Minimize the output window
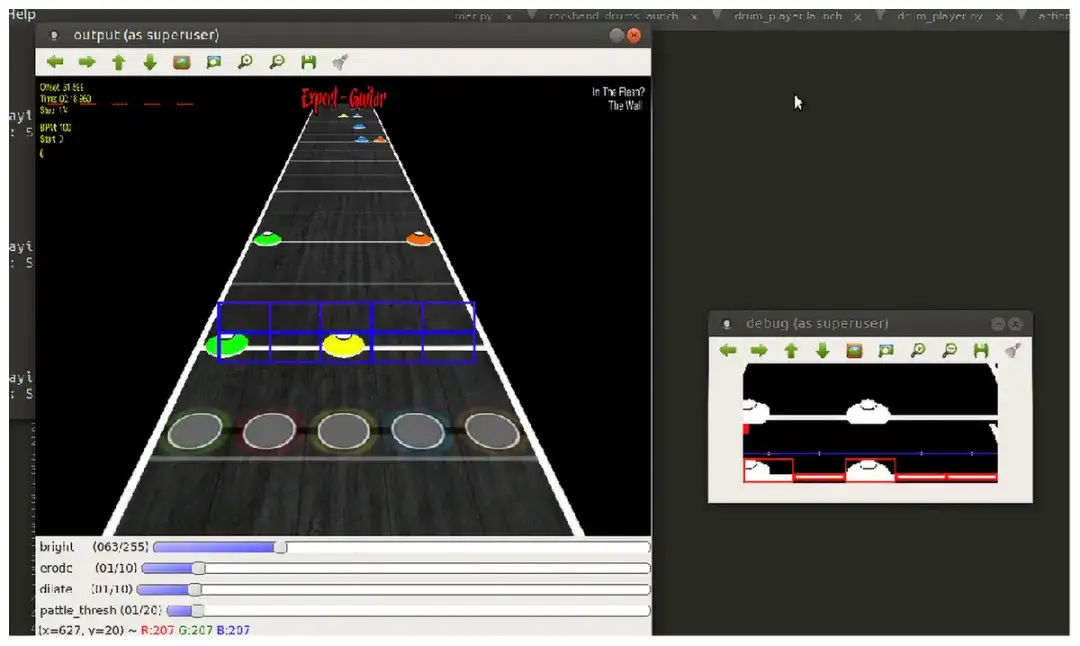This screenshot has height=646, width=1080. point(617,35)
